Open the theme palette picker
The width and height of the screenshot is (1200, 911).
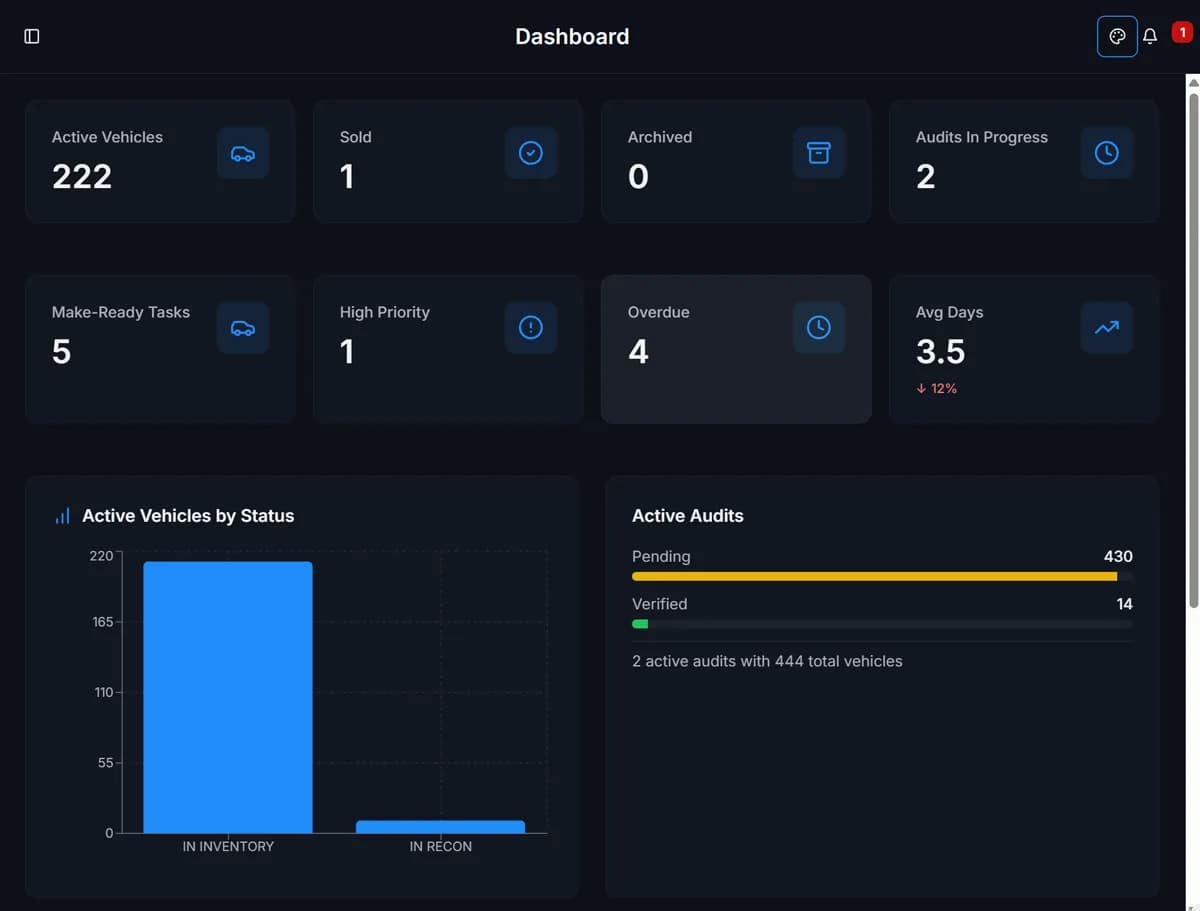[x=1117, y=36]
